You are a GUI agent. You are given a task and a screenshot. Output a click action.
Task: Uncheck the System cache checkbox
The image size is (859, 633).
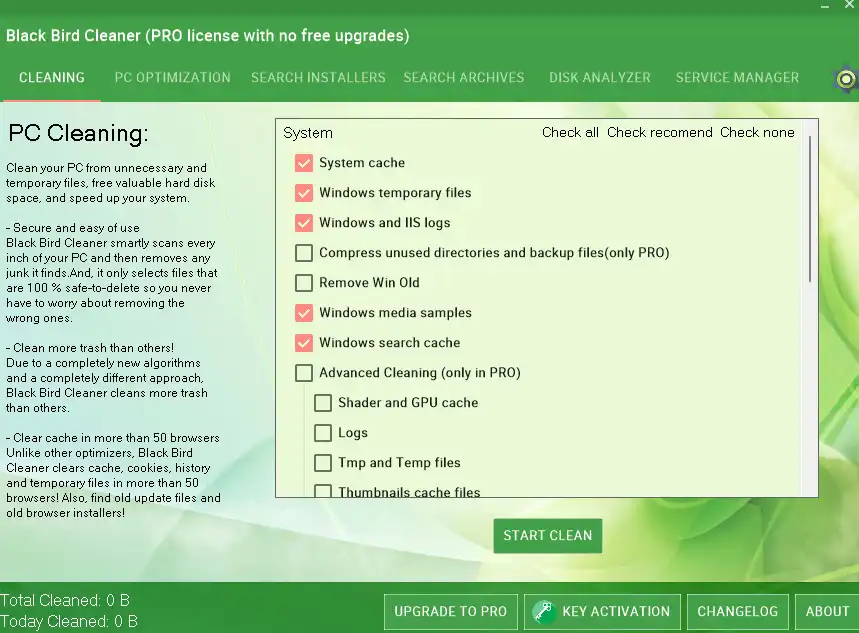tap(304, 163)
